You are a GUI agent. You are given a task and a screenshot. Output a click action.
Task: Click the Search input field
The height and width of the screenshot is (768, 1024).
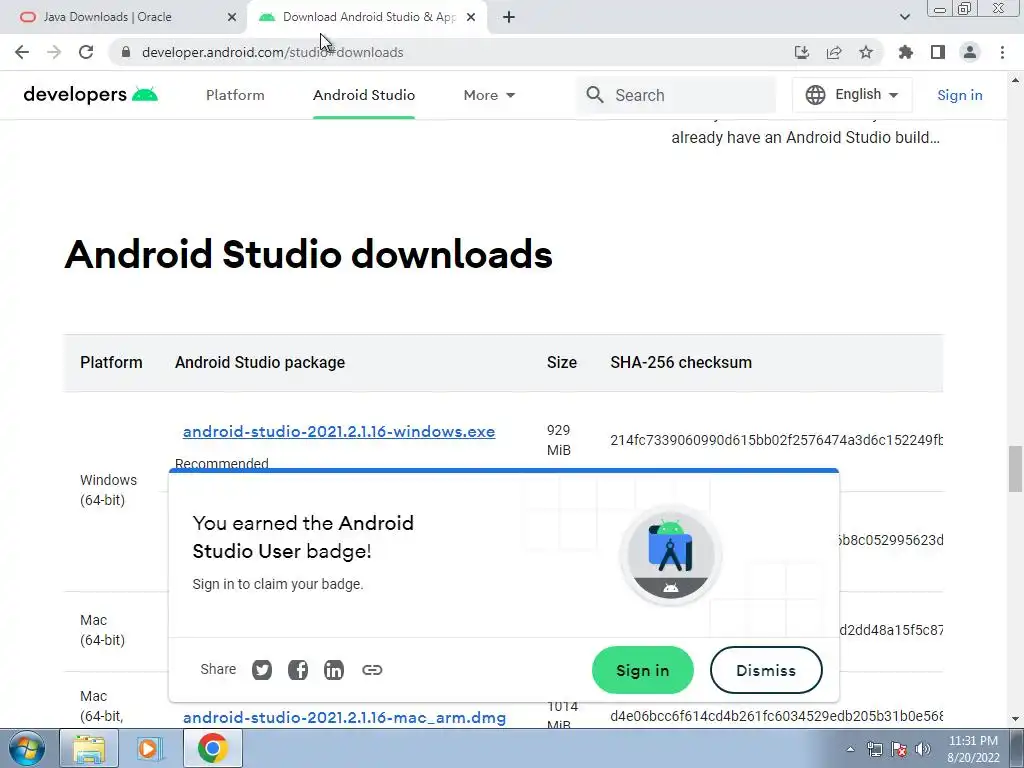(x=677, y=95)
